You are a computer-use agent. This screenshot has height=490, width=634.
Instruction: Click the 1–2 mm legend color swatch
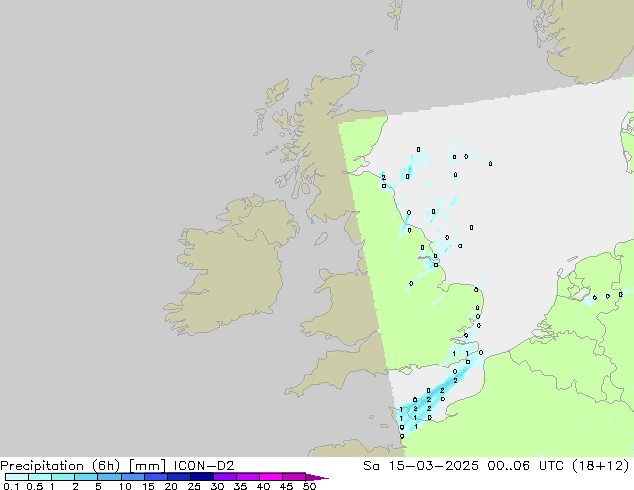click(x=63, y=477)
